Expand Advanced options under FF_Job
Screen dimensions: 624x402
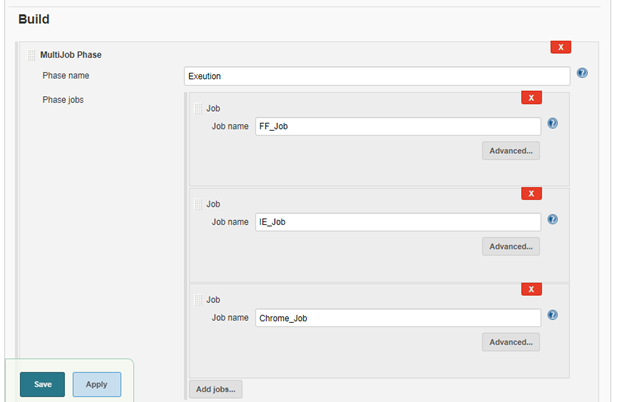click(x=511, y=151)
